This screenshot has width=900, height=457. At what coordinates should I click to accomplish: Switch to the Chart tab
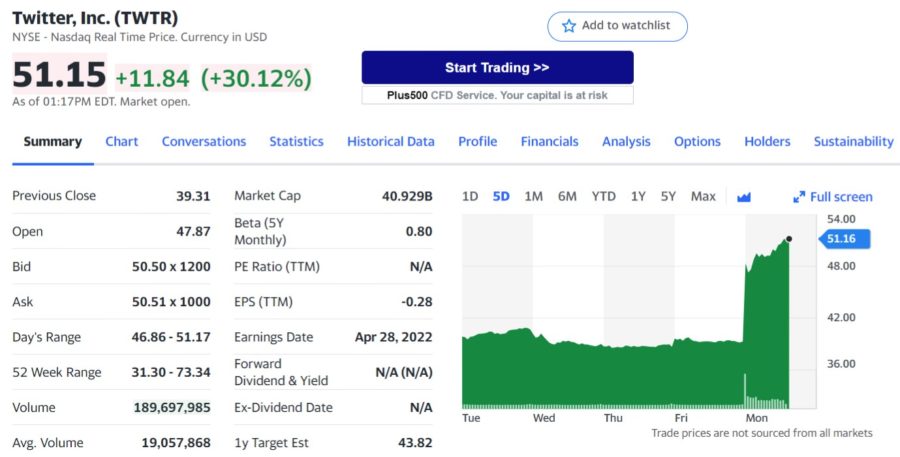point(122,142)
